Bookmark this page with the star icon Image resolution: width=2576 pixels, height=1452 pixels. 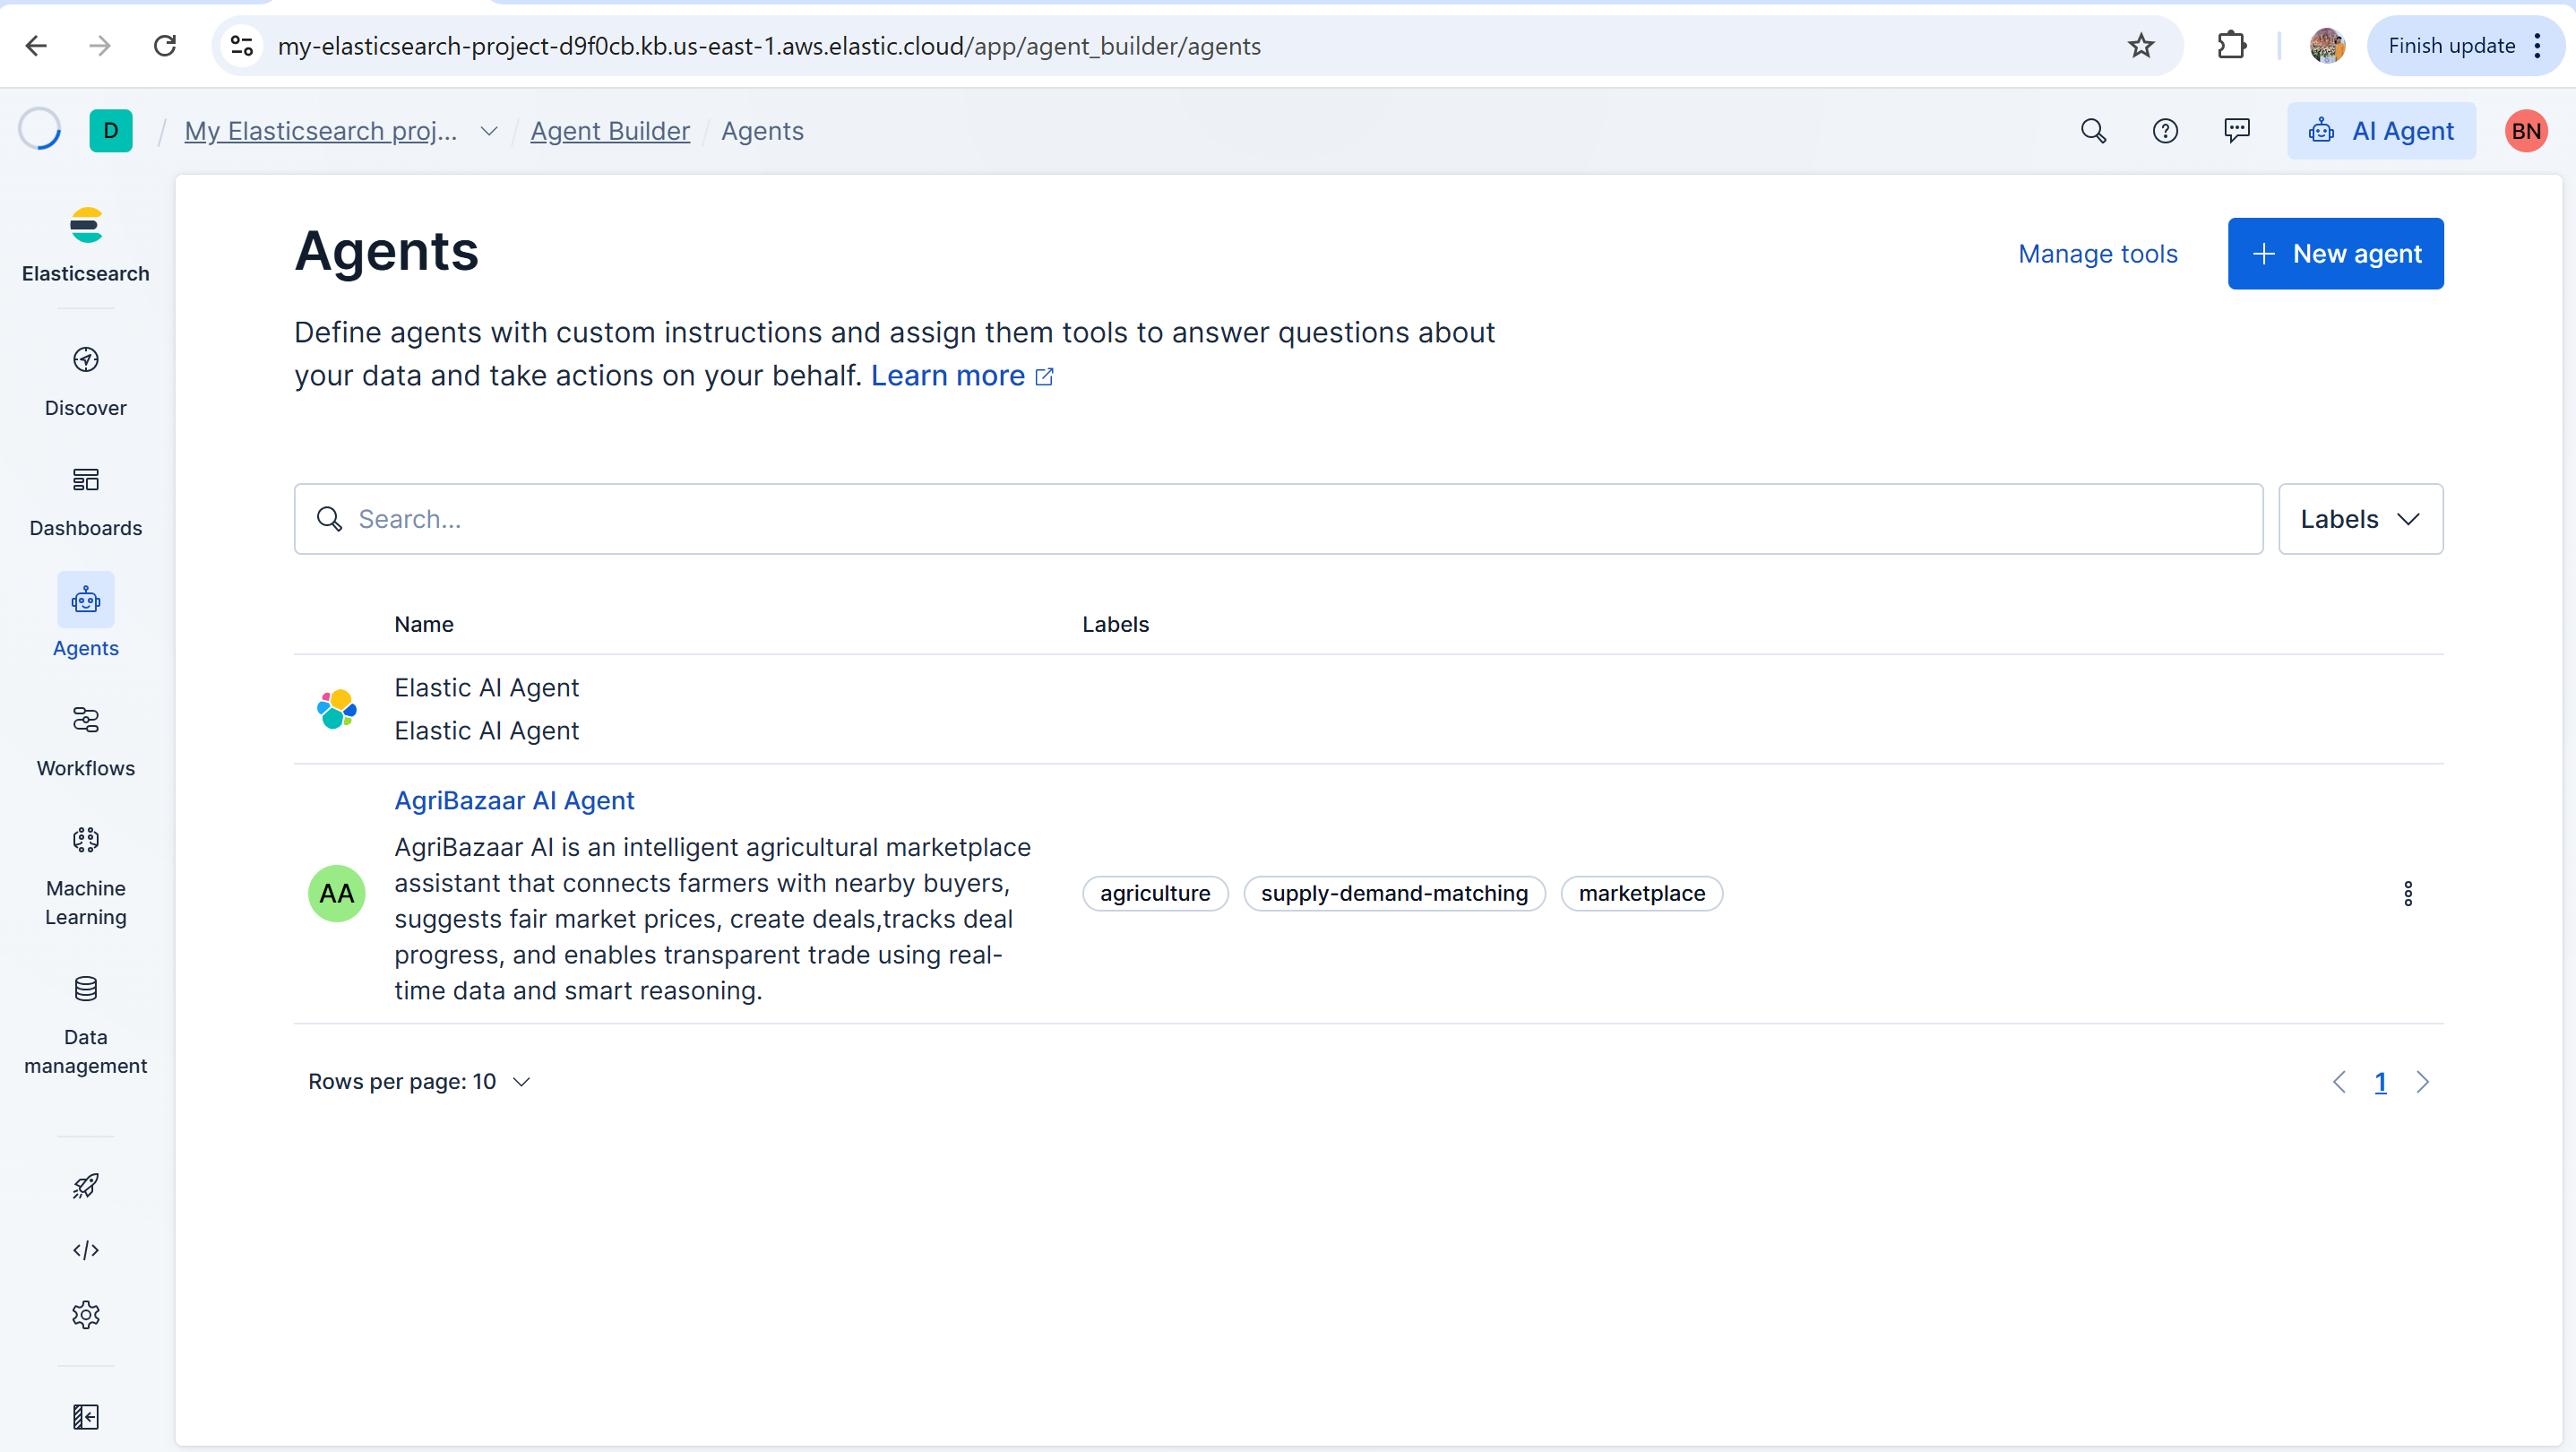coord(2140,46)
